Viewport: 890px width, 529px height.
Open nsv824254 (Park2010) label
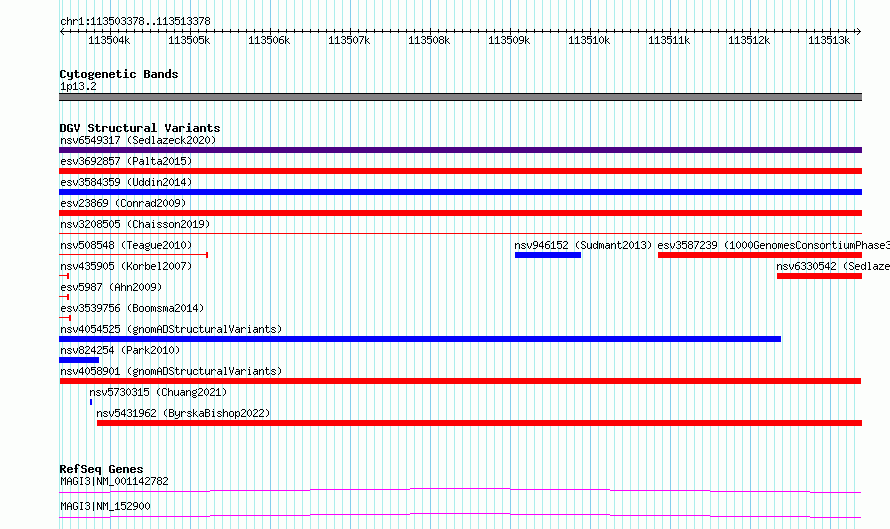coord(120,350)
